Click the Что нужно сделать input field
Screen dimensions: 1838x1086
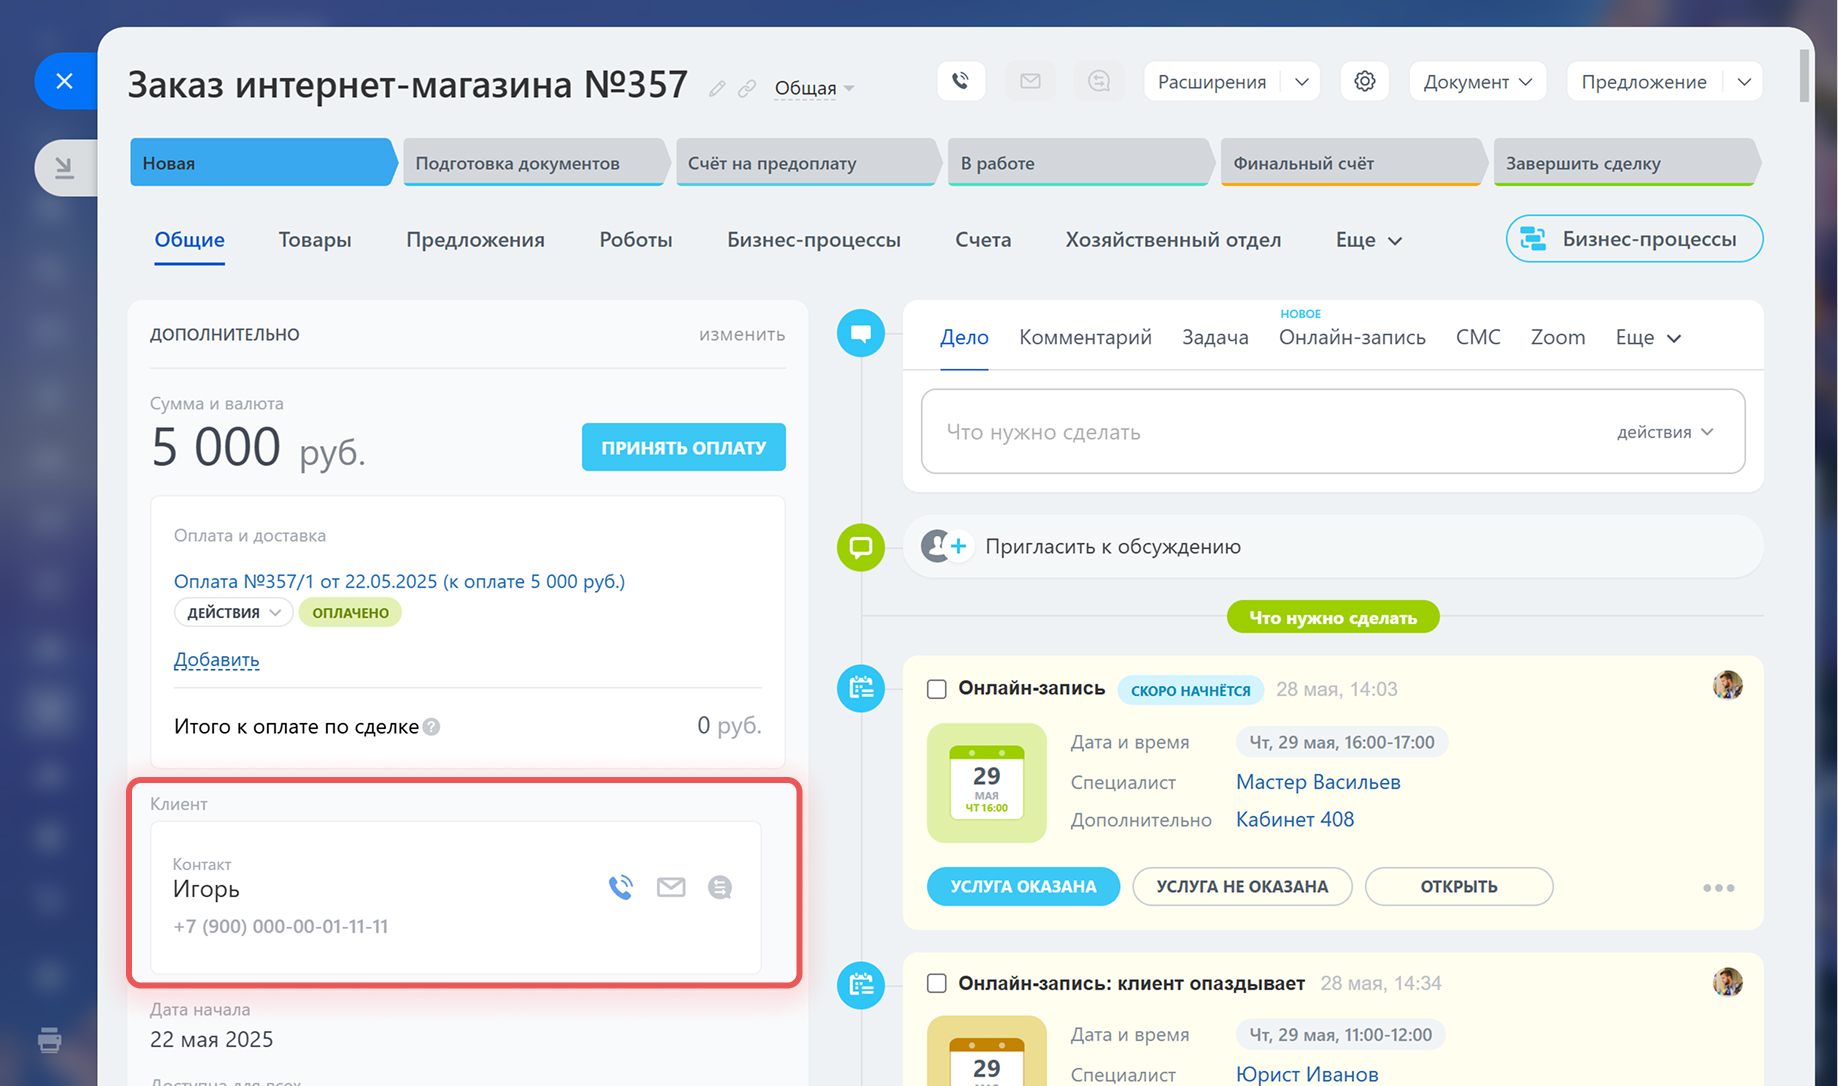(x=1333, y=432)
